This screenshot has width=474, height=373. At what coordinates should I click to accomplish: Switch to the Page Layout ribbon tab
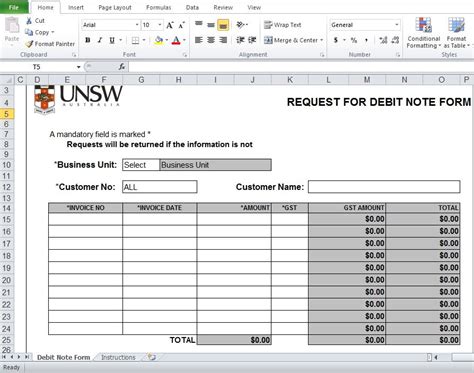tap(115, 7)
